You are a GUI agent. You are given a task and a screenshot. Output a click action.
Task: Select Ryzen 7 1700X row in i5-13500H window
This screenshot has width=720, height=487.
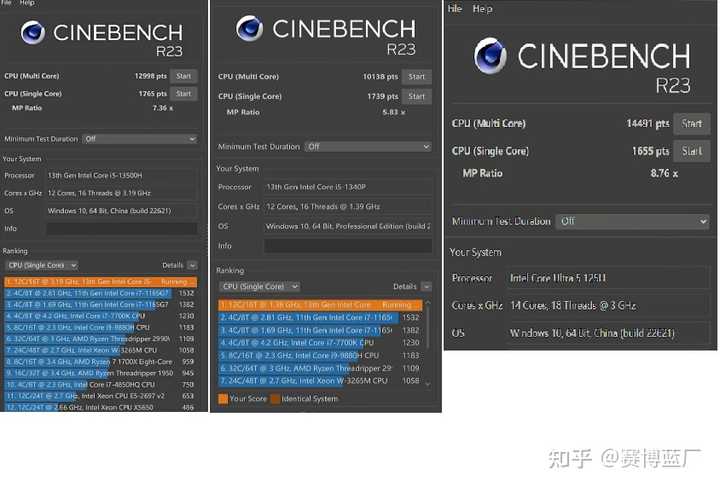pos(101,362)
